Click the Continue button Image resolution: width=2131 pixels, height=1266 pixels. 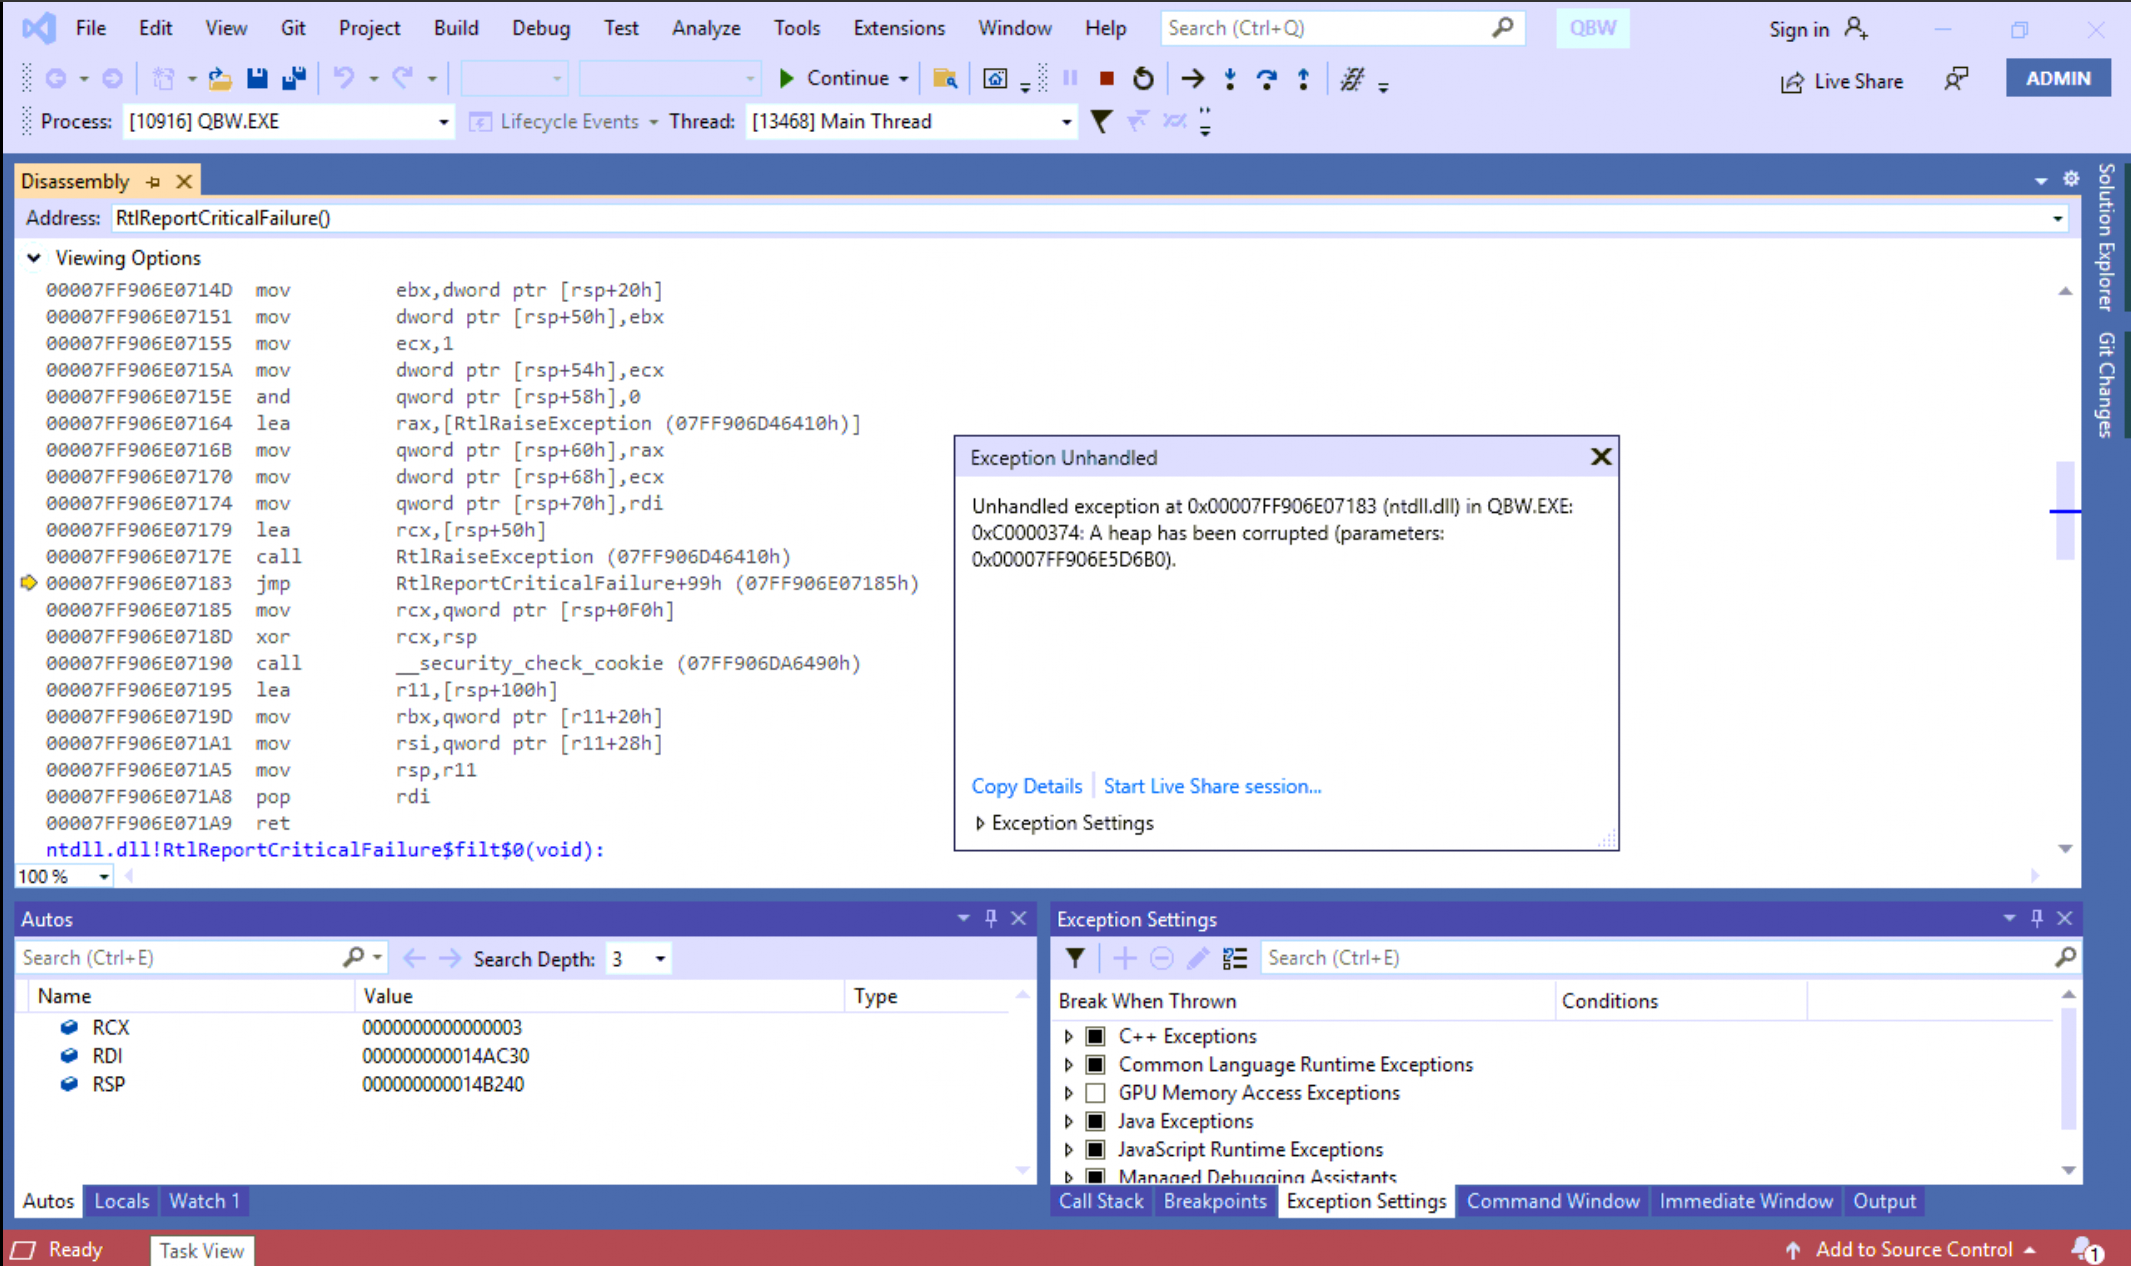coord(835,78)
